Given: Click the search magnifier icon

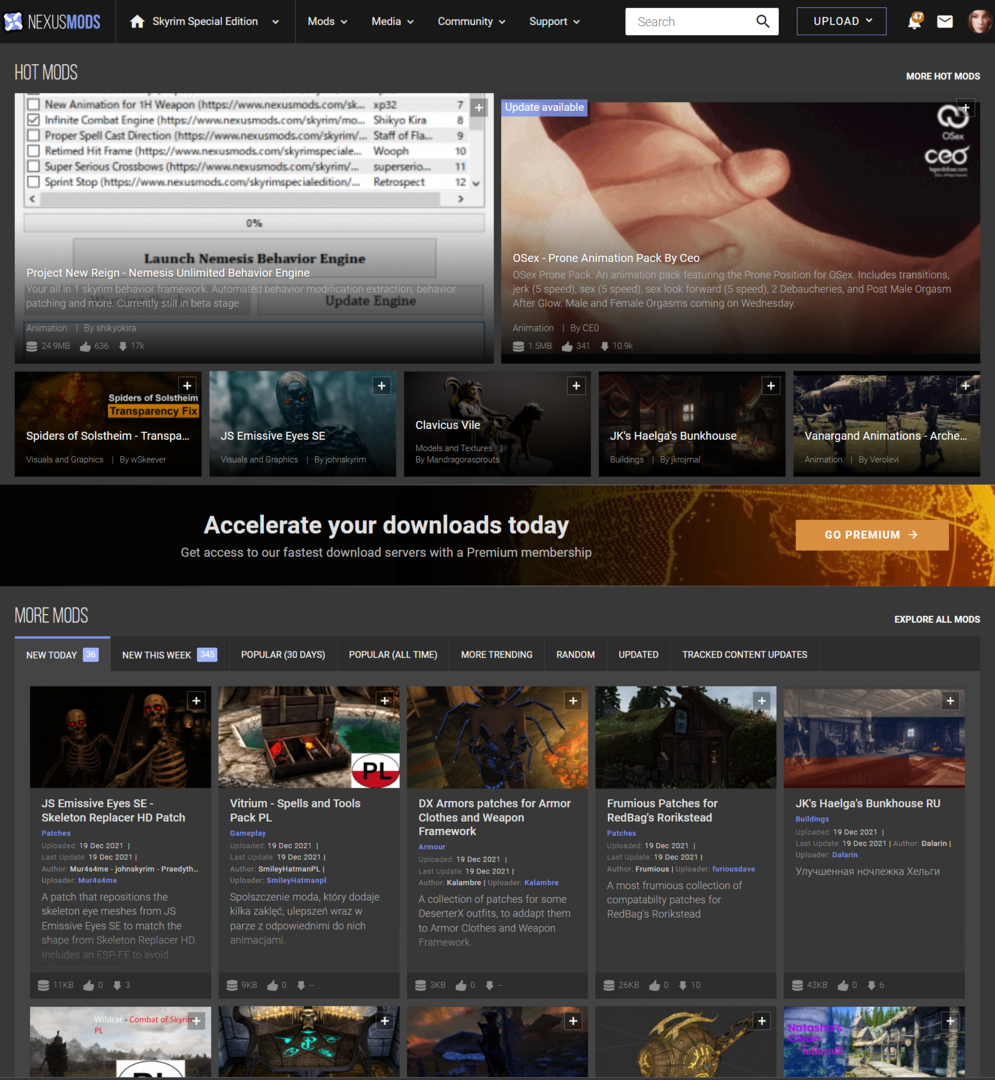Looking at the screenshot, I should pos(762,21).
